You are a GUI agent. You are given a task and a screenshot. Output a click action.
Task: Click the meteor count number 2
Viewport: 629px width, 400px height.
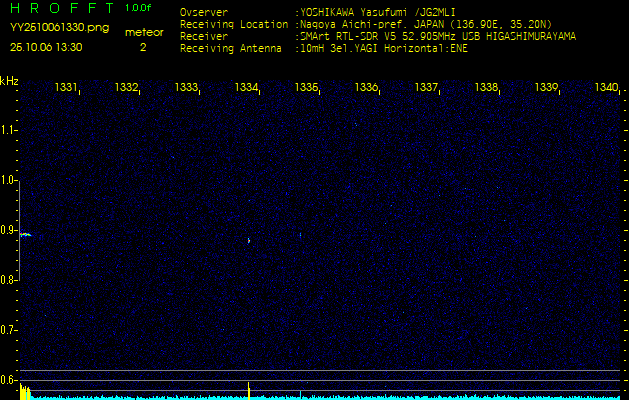click(x=142, y=47)
